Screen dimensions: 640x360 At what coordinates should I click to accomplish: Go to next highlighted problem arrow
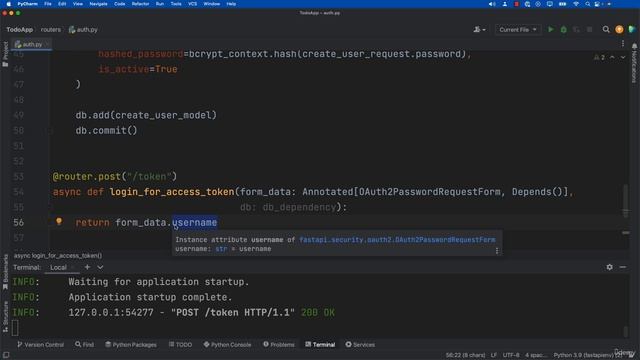pos(623,57)
